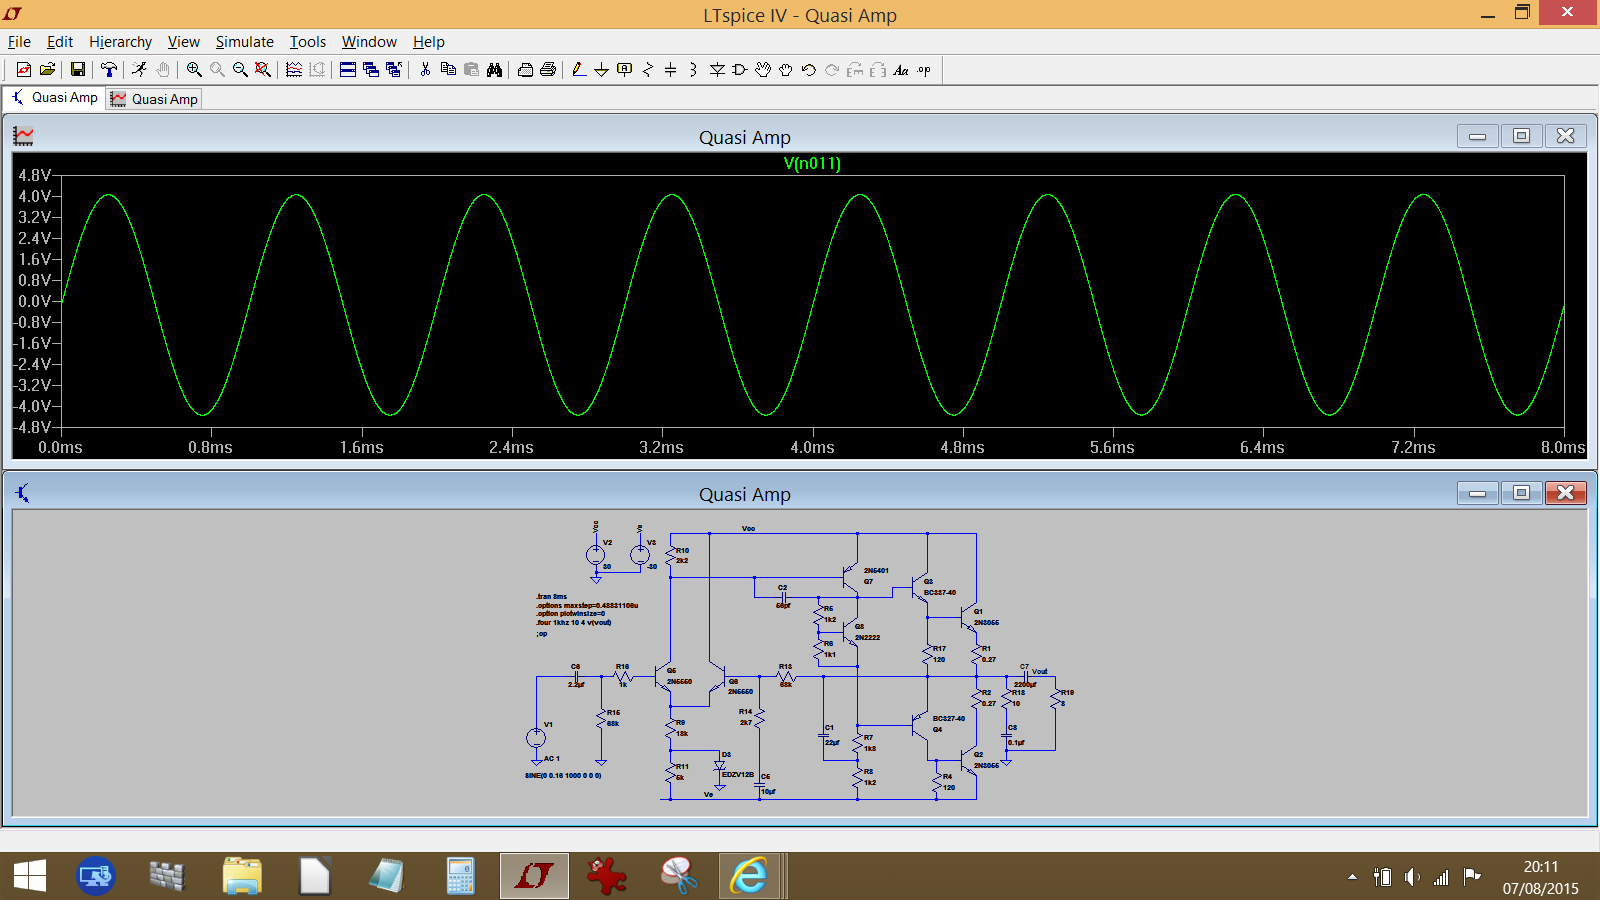Select the Capacitor tool
Image resolution: width=1600 pixels, height=900 pixels.
[670, 69]
